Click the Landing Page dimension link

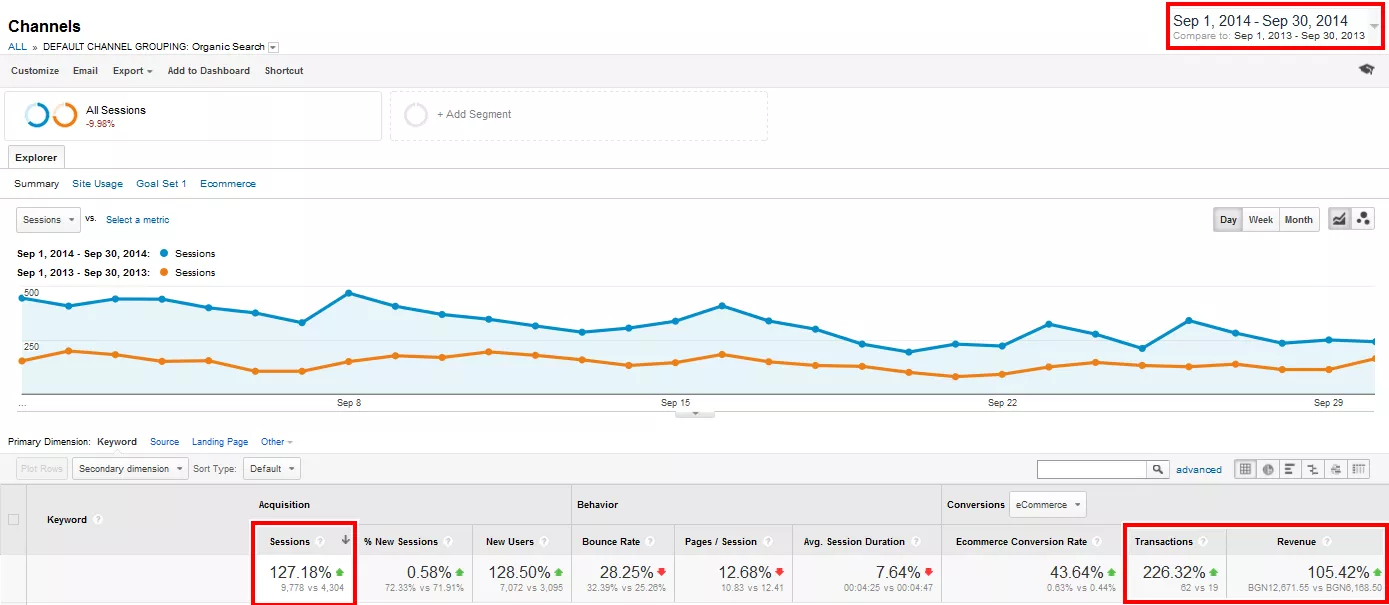220,442
